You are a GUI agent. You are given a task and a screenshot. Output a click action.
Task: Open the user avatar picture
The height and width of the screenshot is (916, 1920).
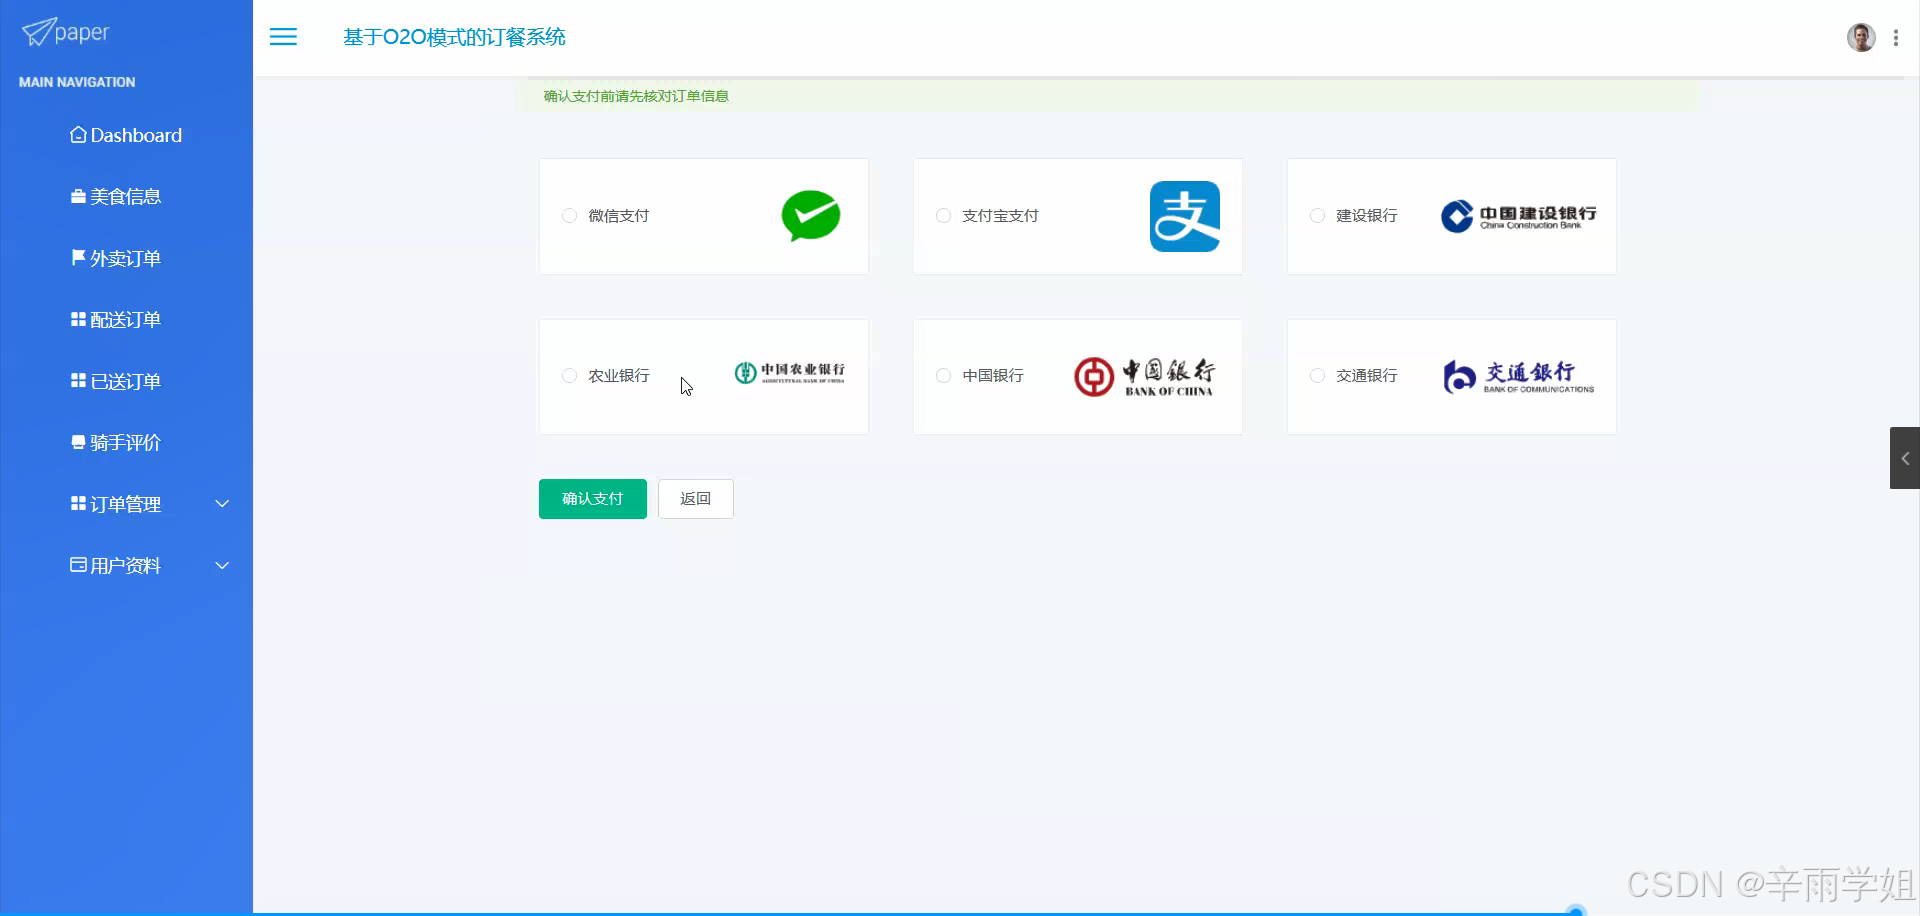click(1860, 37)
